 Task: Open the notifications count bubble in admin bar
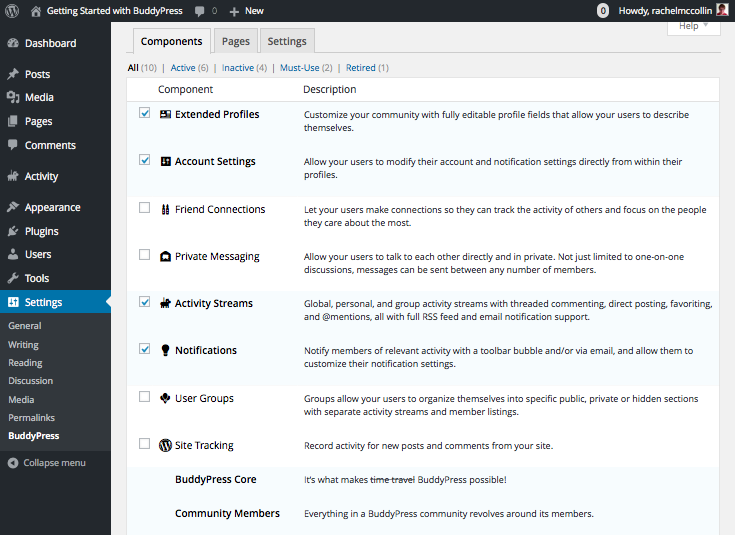pyautogui.click(x=603, y=11)
